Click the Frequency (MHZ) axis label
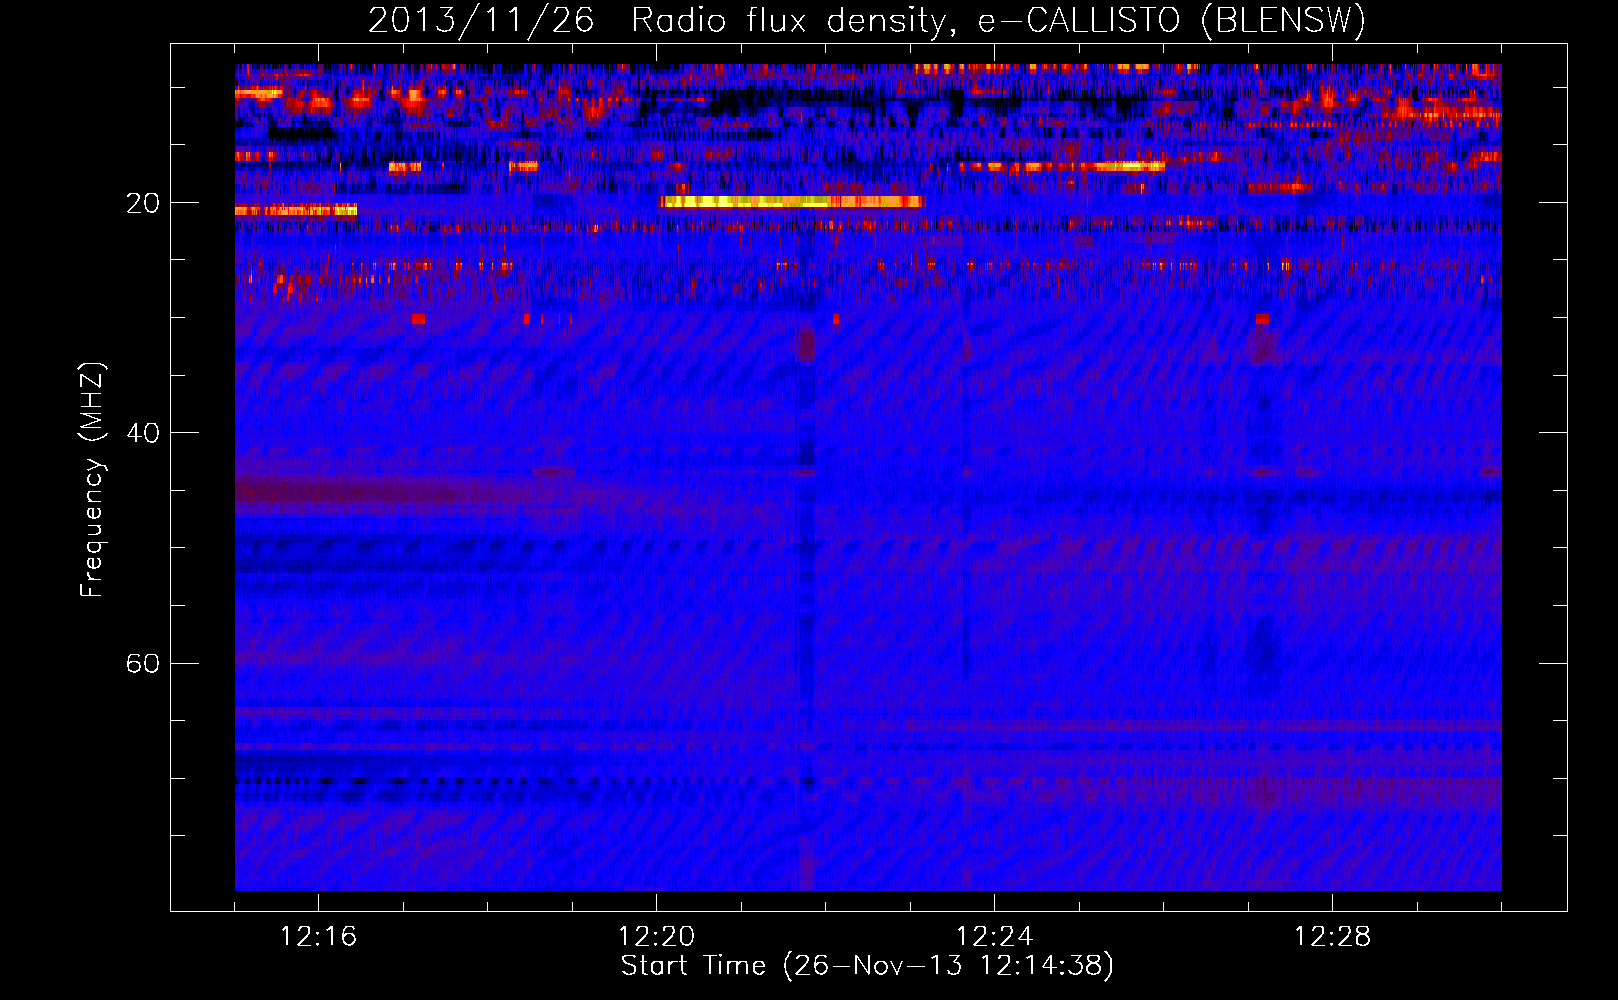The image size is (1618, 1000). pyautogui.click(x=92, y=480)
